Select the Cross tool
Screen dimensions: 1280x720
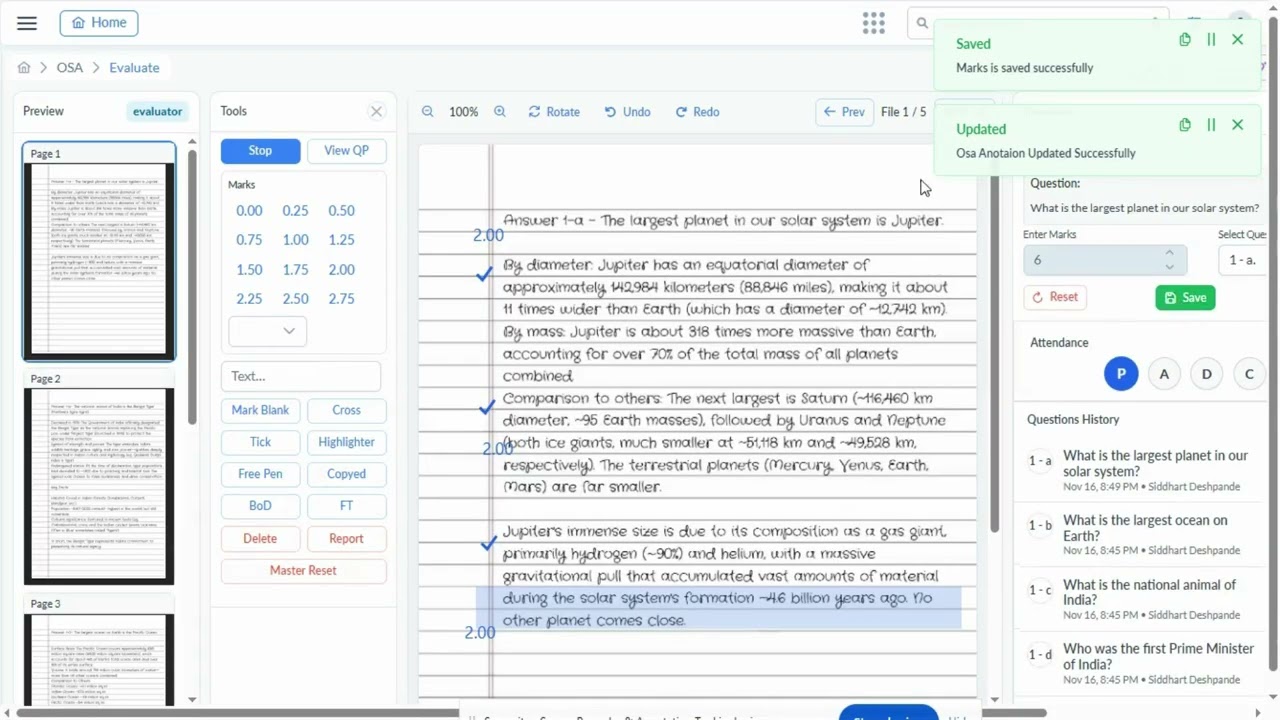click(346, 410)
